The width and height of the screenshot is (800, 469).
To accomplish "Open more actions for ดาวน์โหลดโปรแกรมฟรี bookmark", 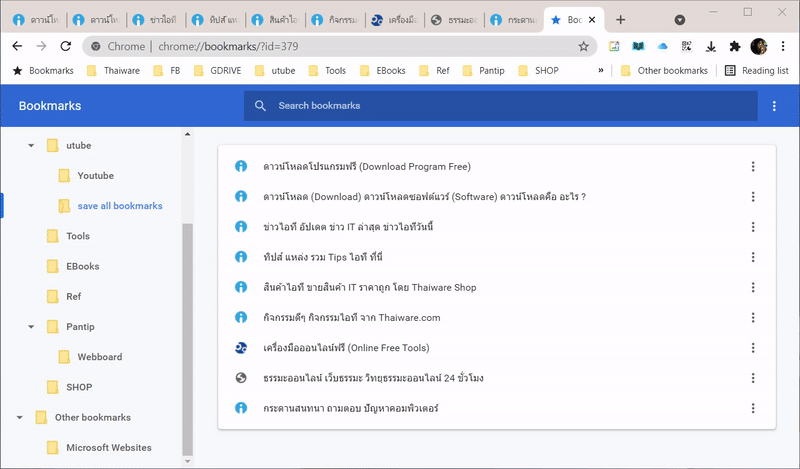I will [x=753, y=166].
